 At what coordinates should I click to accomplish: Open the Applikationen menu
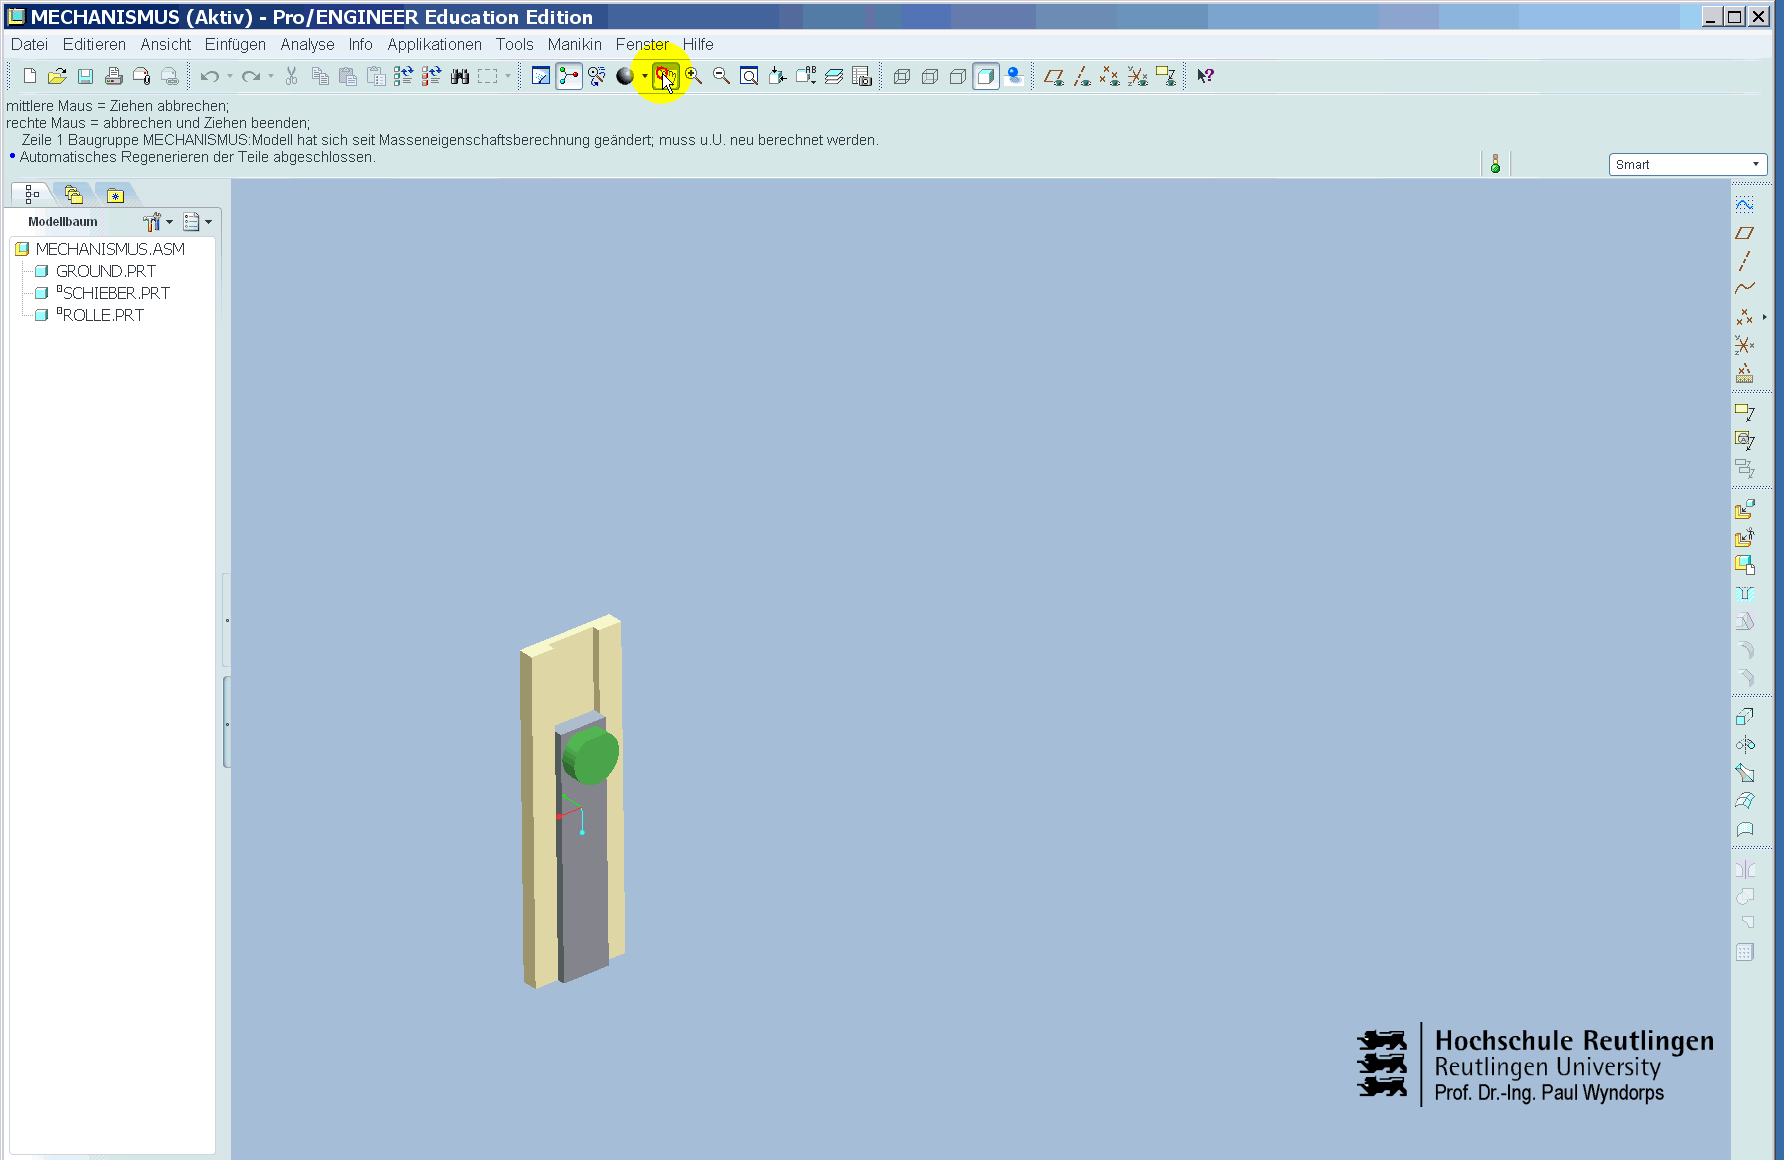click(434, 45)
